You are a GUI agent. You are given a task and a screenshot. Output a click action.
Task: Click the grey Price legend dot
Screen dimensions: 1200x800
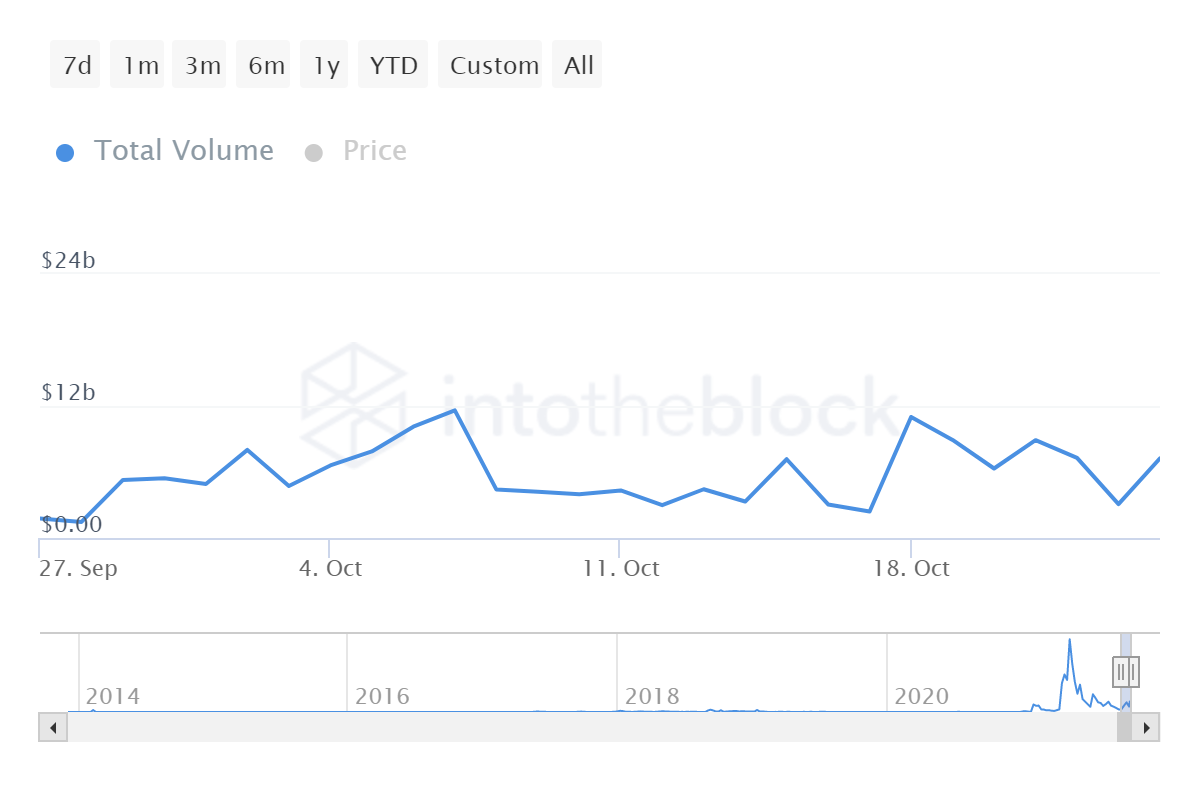point(314,153)
